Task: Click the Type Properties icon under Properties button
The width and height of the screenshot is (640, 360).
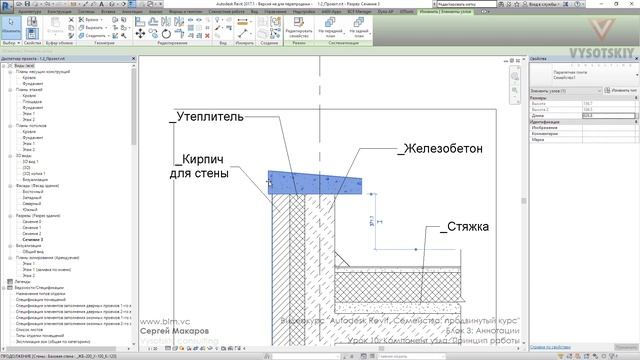Action: [x=32, y=33]
